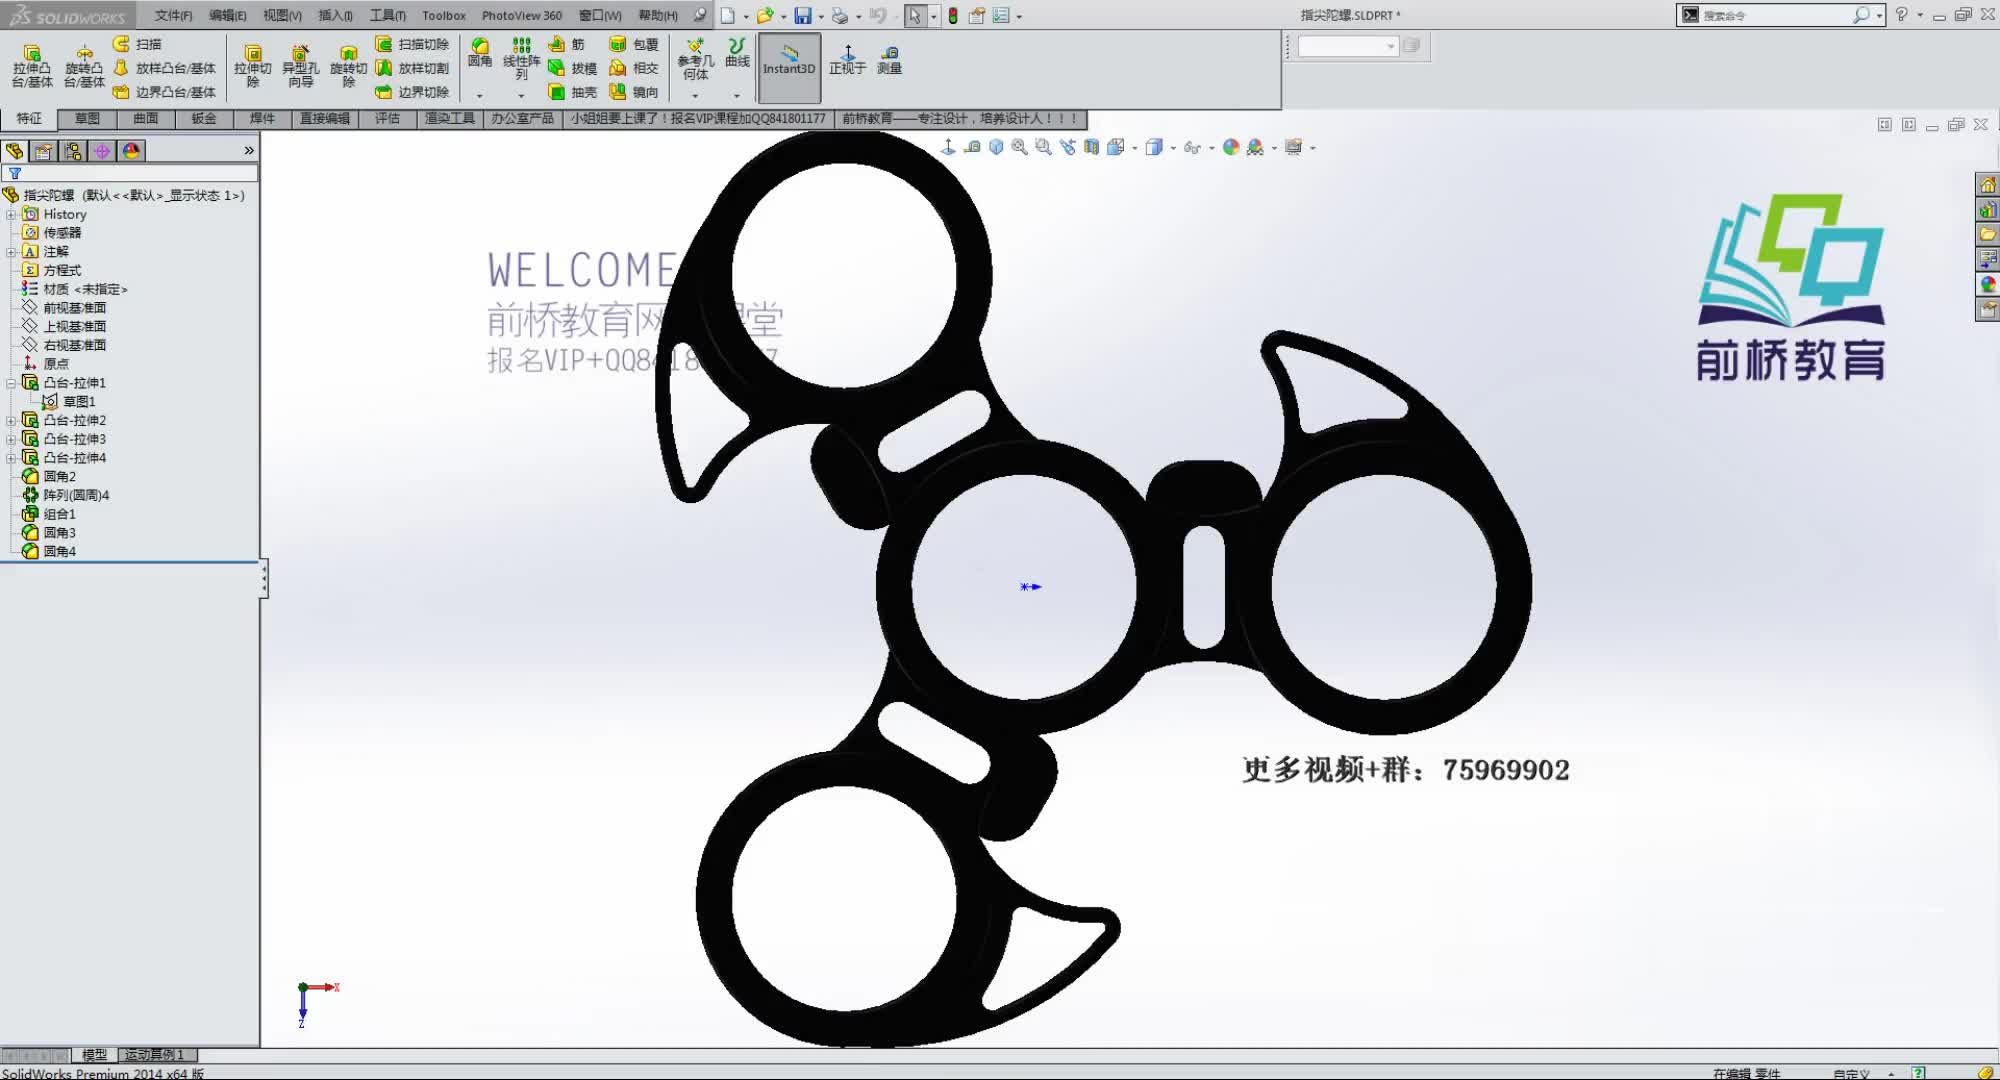Select 阵列(圆周)4 in the feature tree

pos(66,496)
